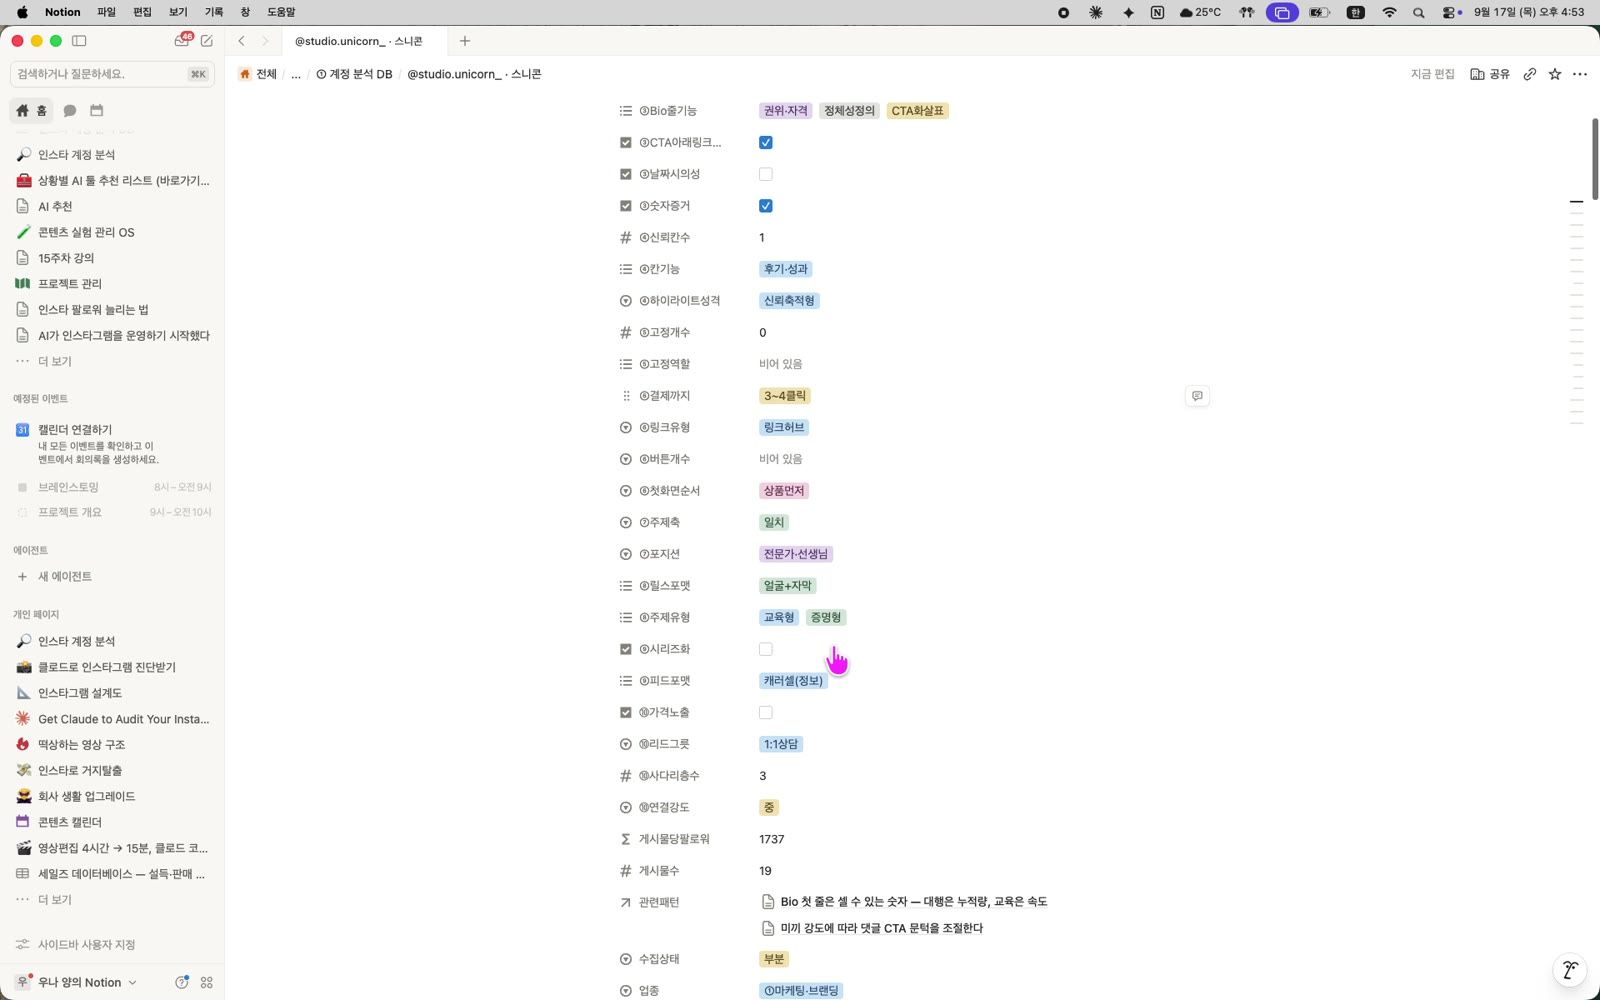Open the templates grid icon at sidebar bottom
The image size is (1600, 1000).
point(207,983)
